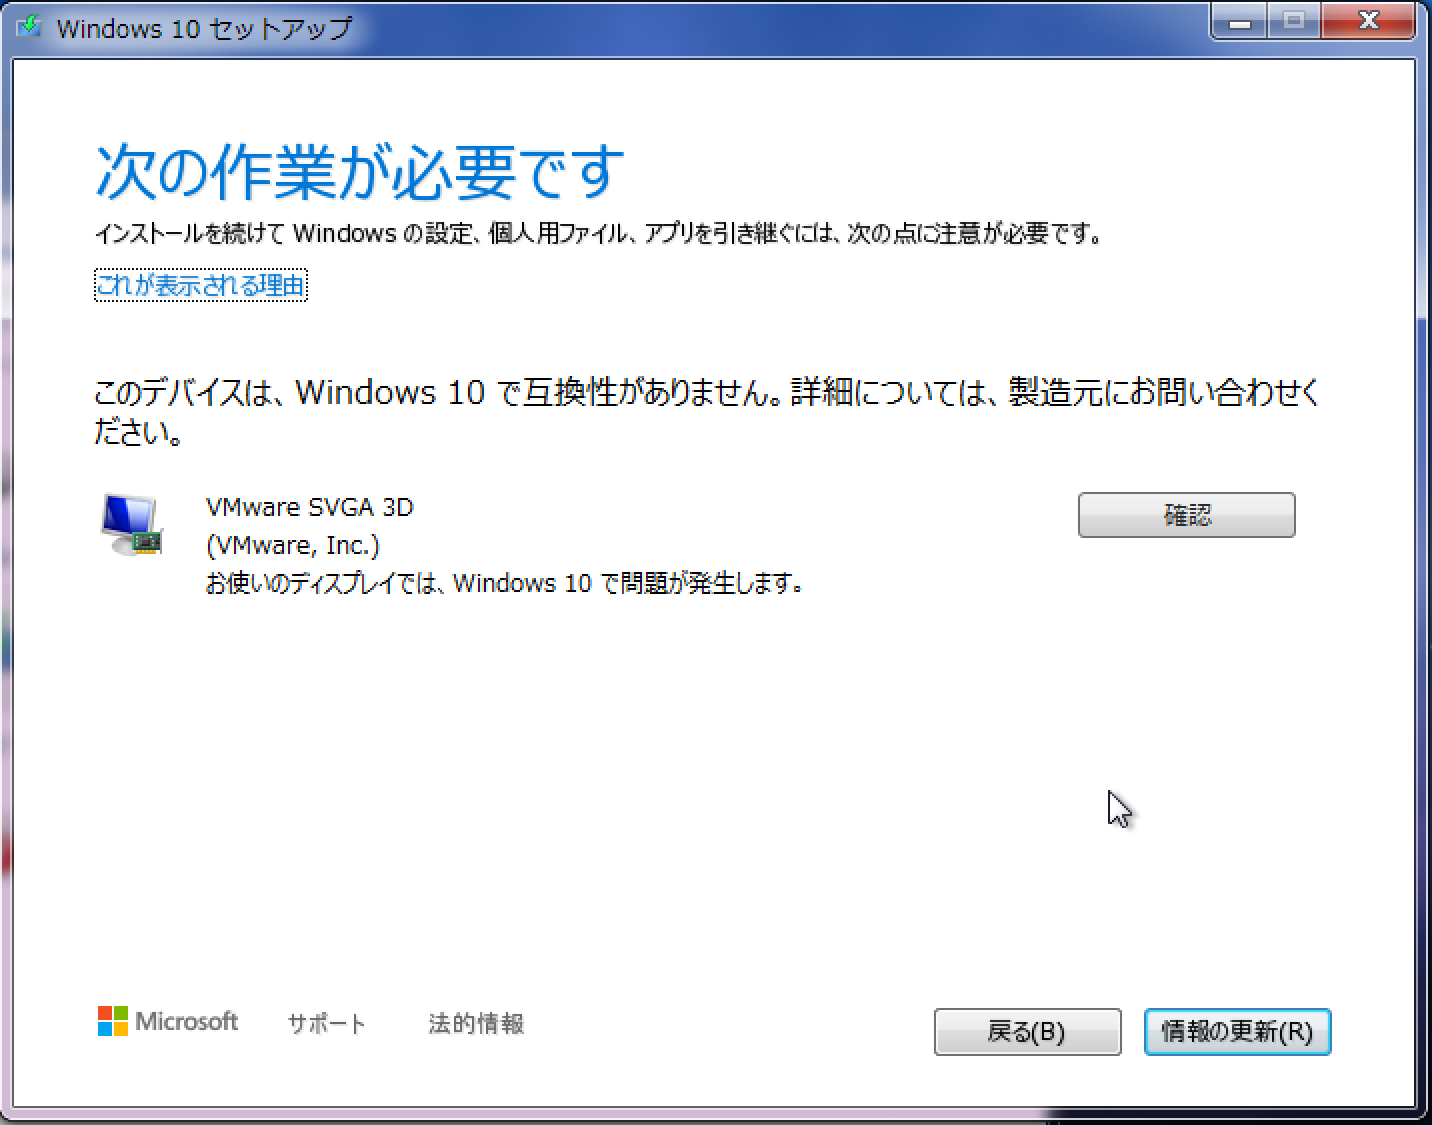Open the サポート link
The height and width of the screenshot is (1125, 1432).
326,1024
